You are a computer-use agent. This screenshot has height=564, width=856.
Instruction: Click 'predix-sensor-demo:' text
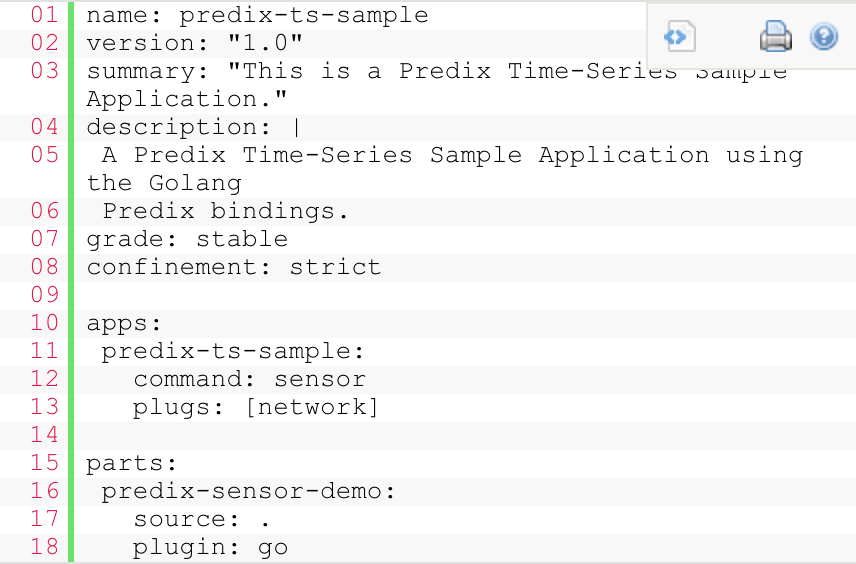[x=248, y=491]
